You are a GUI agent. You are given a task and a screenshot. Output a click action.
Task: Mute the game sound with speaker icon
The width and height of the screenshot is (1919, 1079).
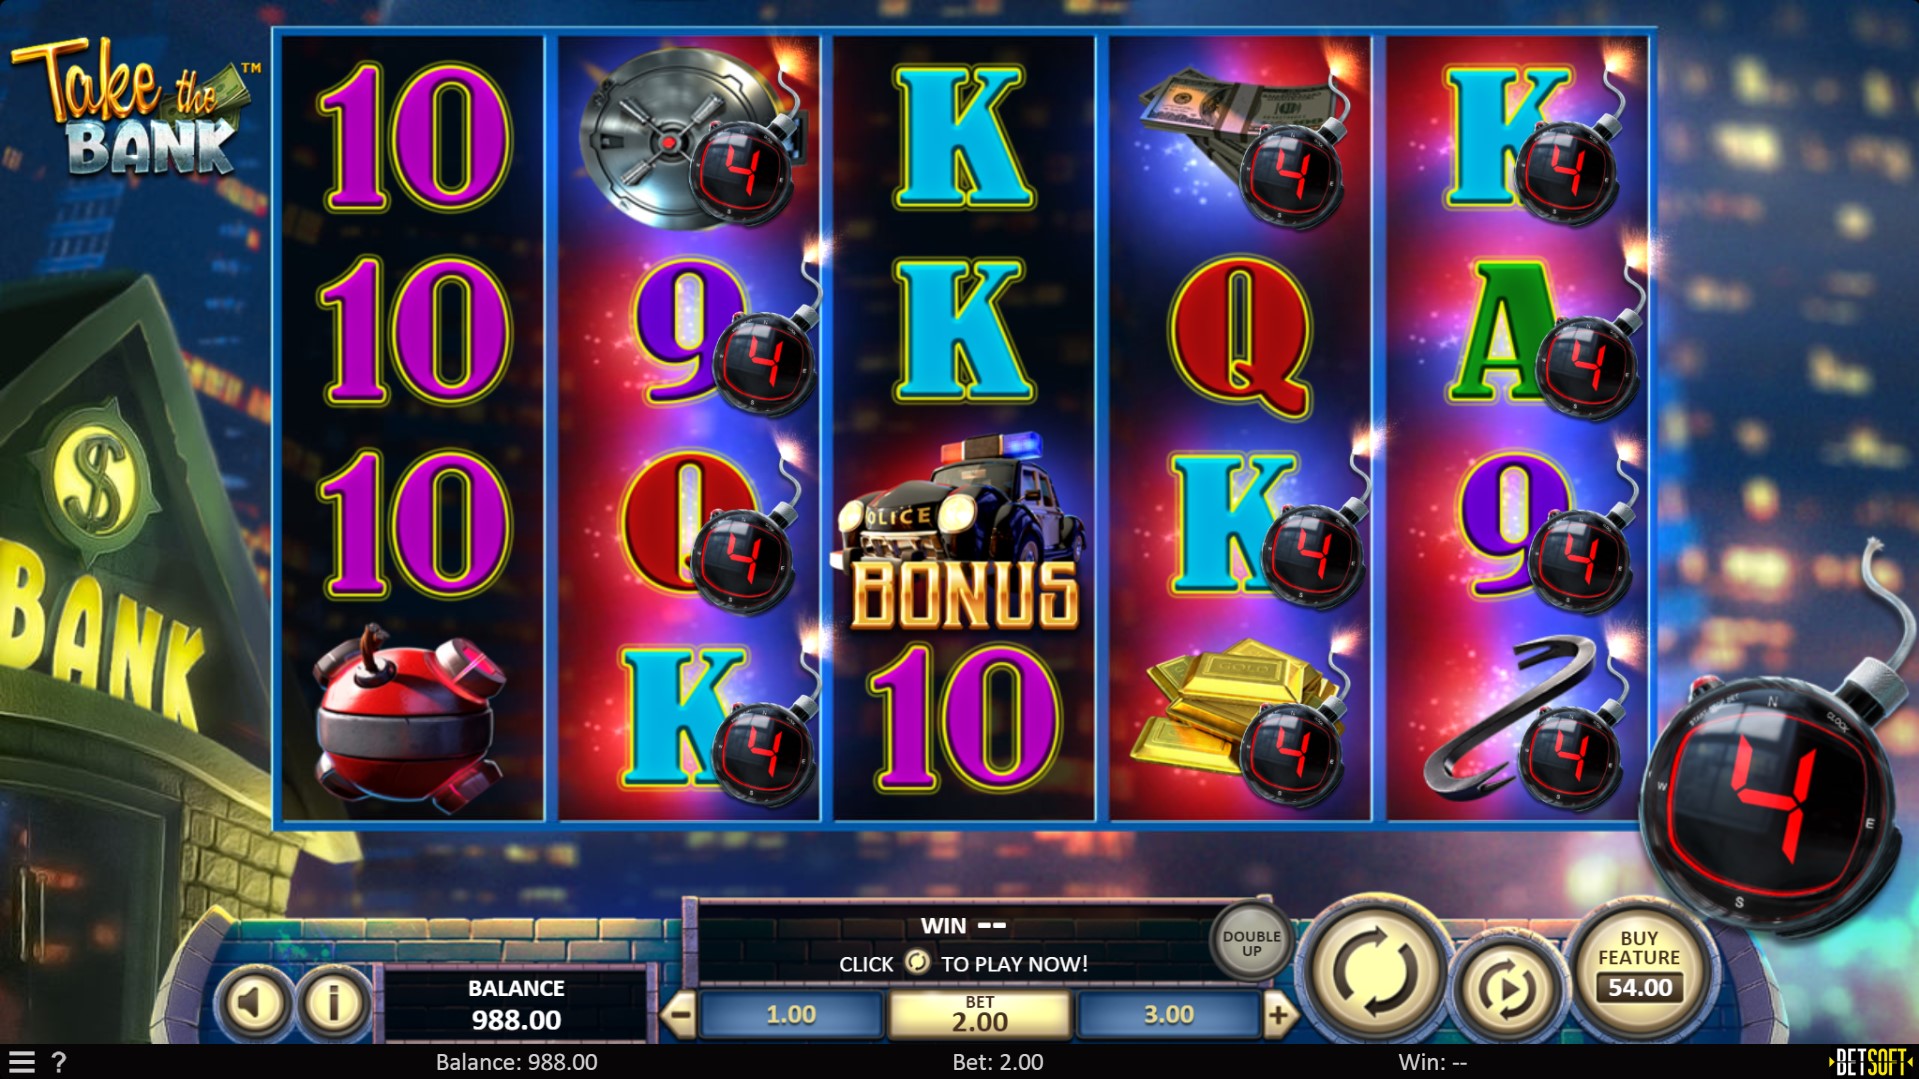point(254,1002)
